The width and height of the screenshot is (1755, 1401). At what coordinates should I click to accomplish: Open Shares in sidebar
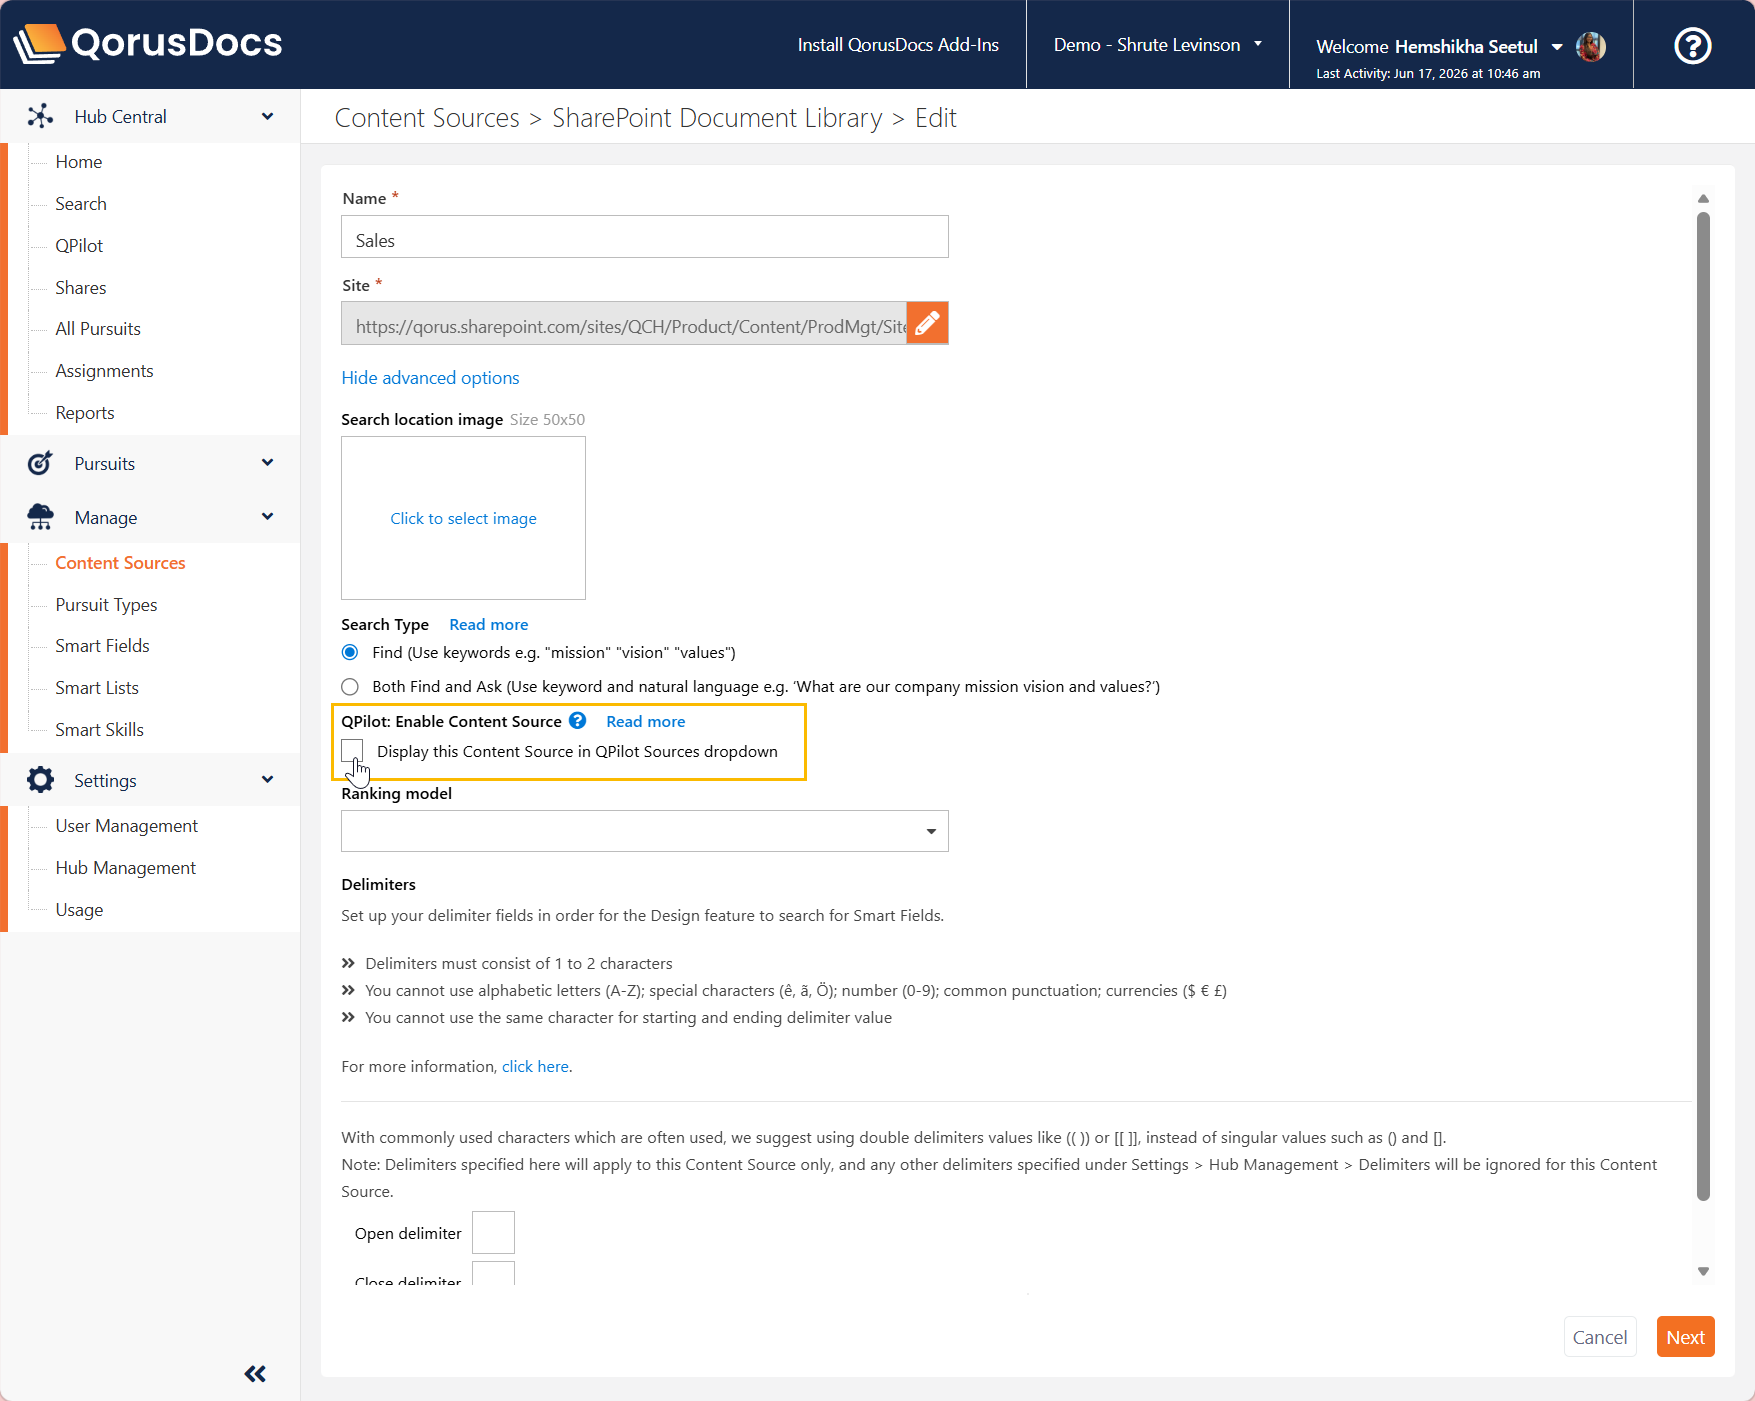click(81, 288)
